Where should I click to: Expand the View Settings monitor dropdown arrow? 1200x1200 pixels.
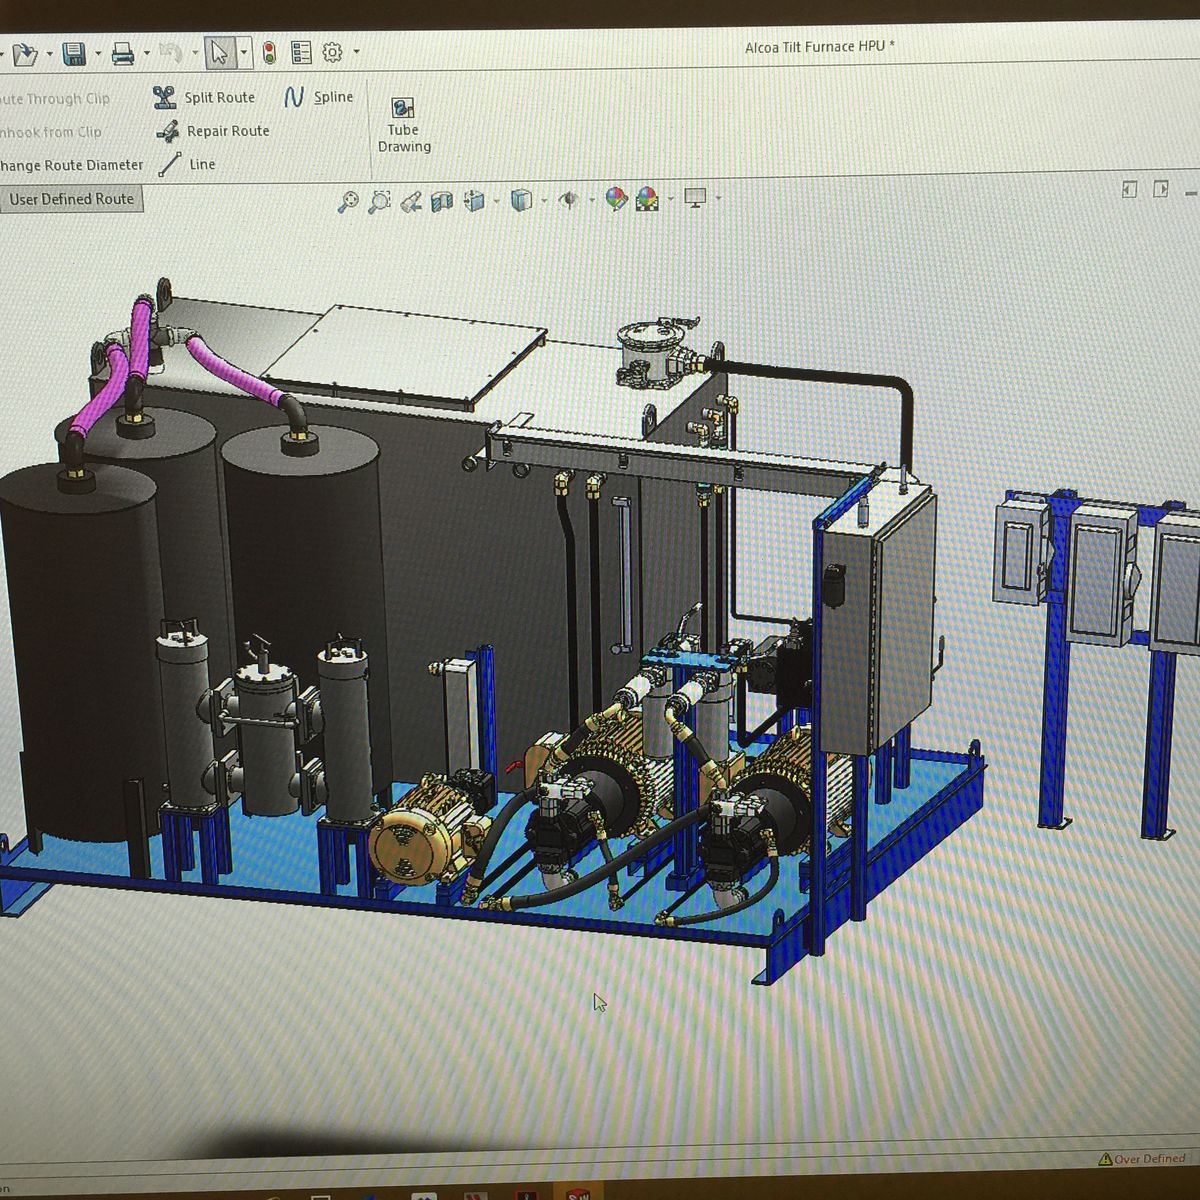[x=718, y=198]
